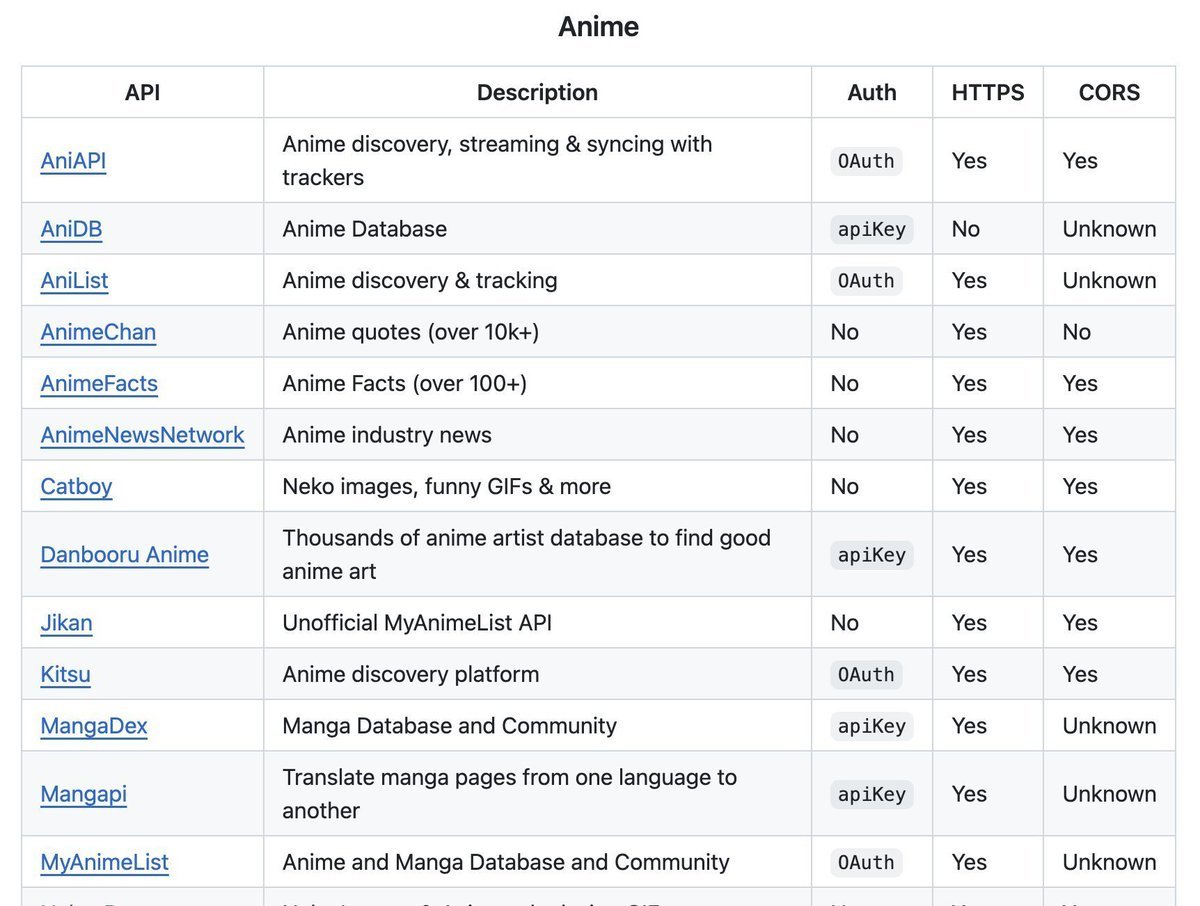The width and height of the screenshot is (1200, 906).
Task: Open the Catboy link
Action: click(76, 487)
